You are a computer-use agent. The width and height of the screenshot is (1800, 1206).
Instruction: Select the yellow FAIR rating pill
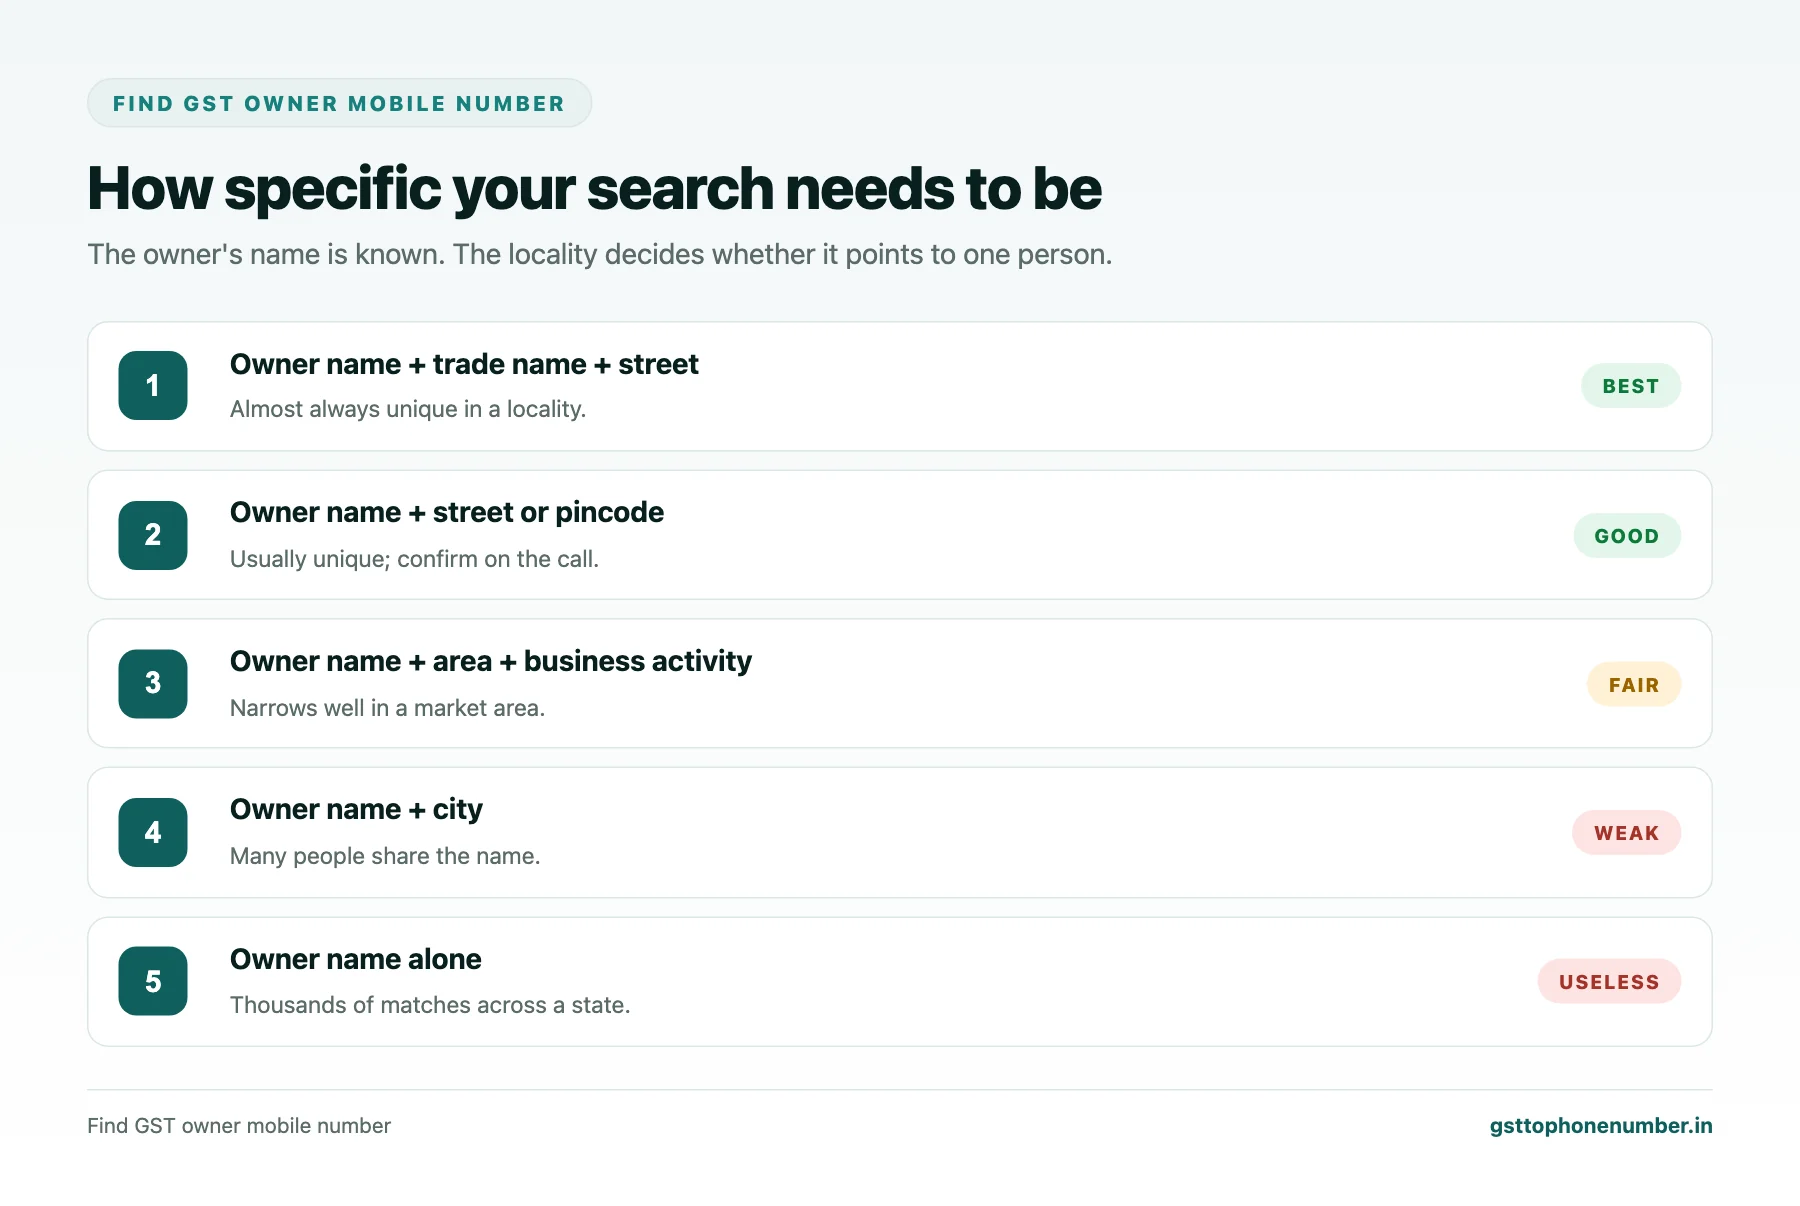[1634, 685]
